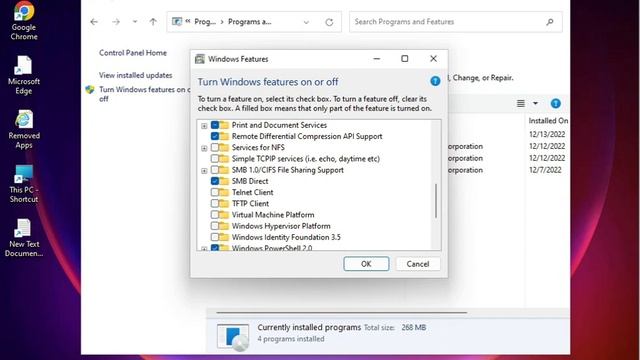Click the installed programs summary icon

click(233, 337)
